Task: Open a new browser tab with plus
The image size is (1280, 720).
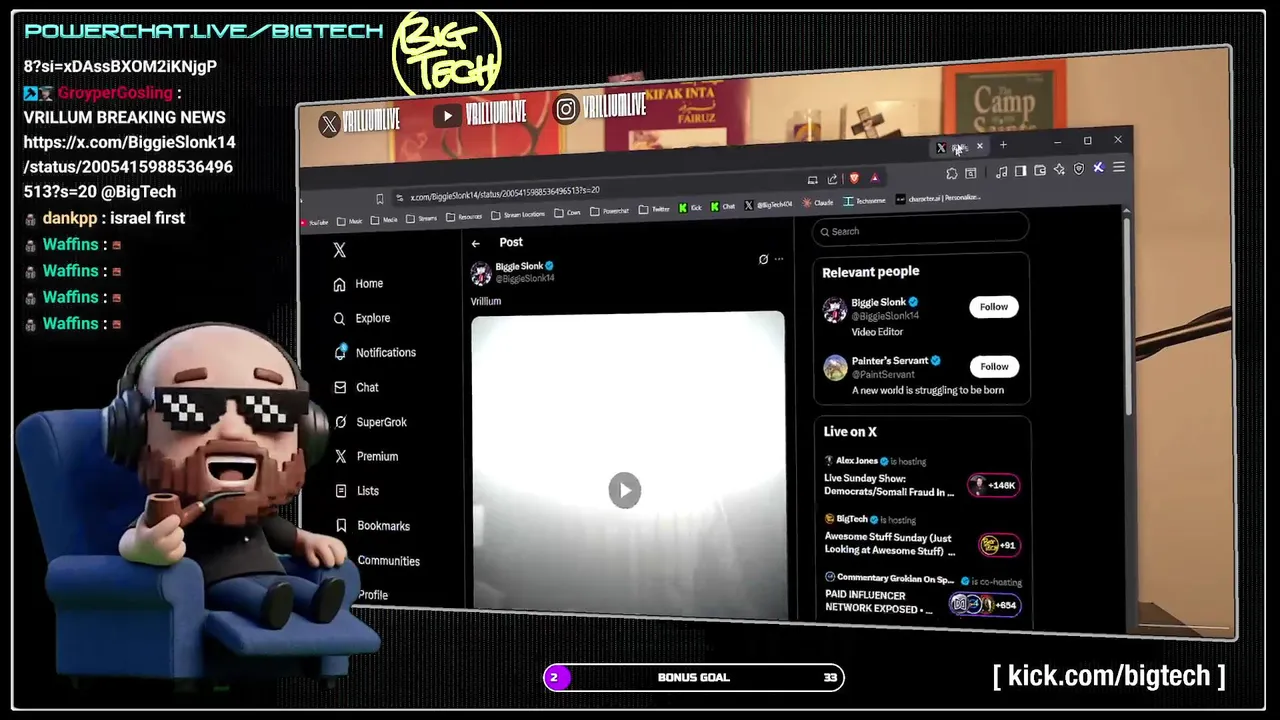Action: click(x=1003, y=144)
